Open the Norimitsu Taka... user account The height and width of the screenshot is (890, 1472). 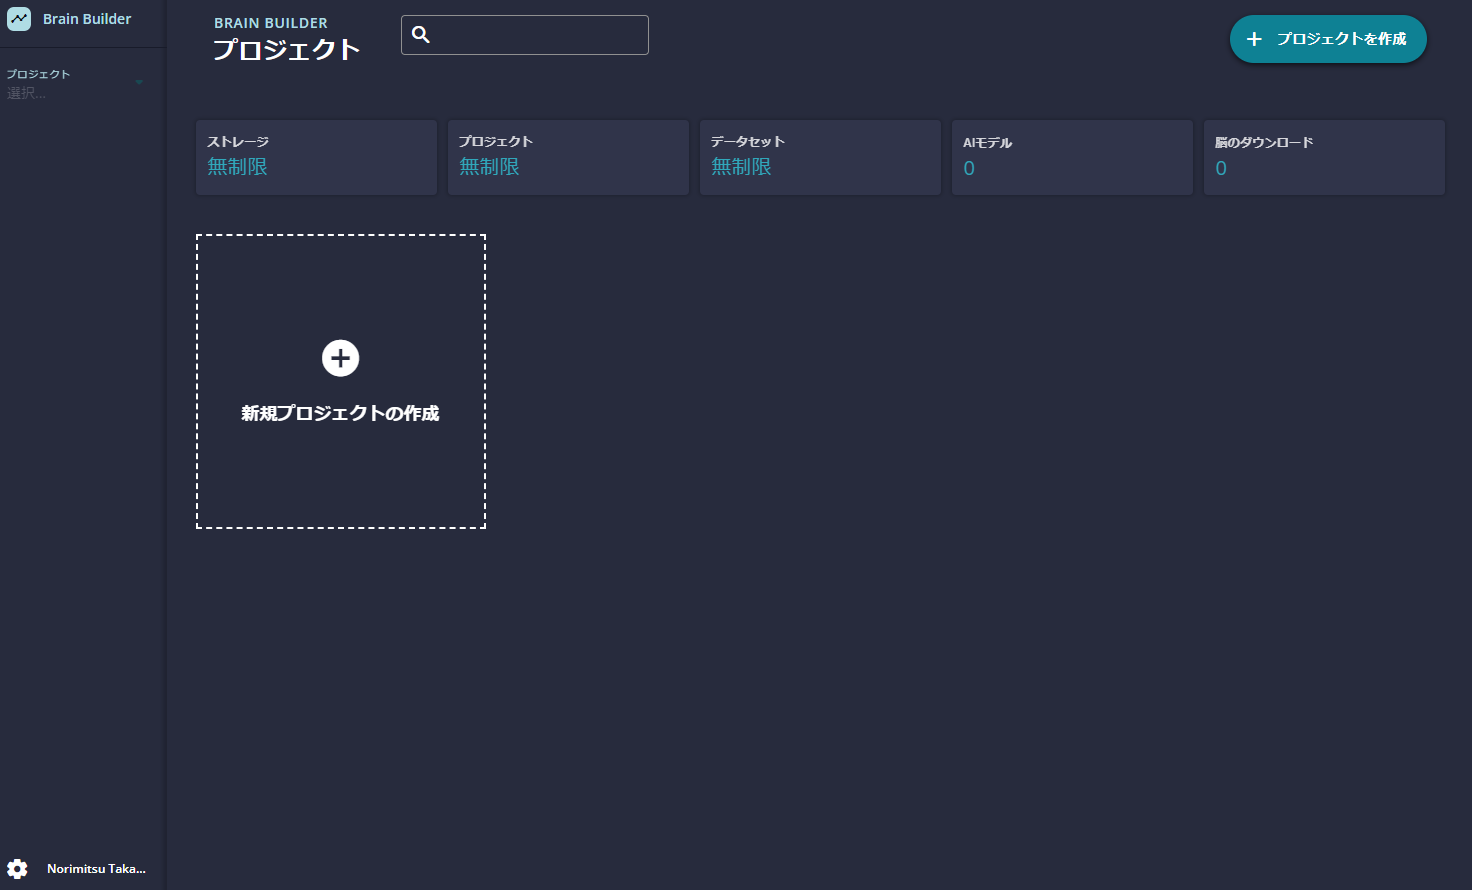96,869
